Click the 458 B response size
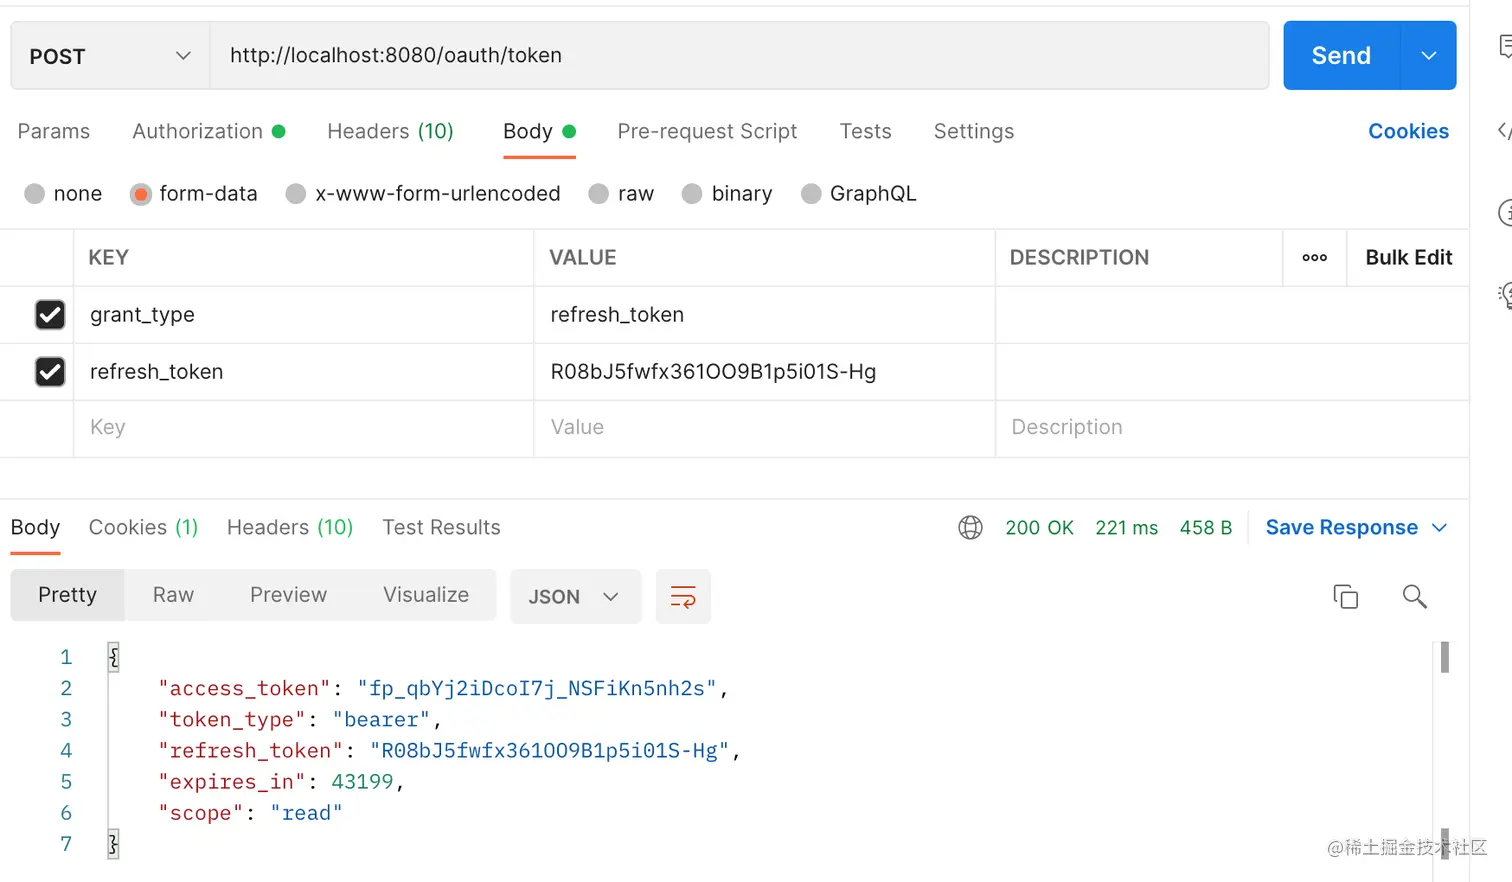Image resolution: width=1512 pixels, height=882 pixels. [x=1205, y=528]
